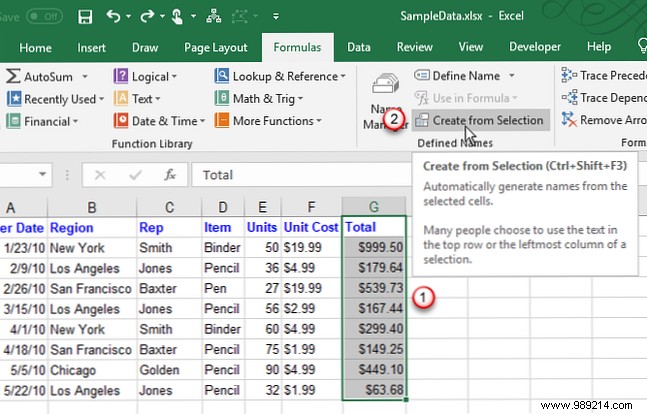Expand the Define Name dropdown arrow
Screen dimensions: 647x414
[x=512, y=76]
